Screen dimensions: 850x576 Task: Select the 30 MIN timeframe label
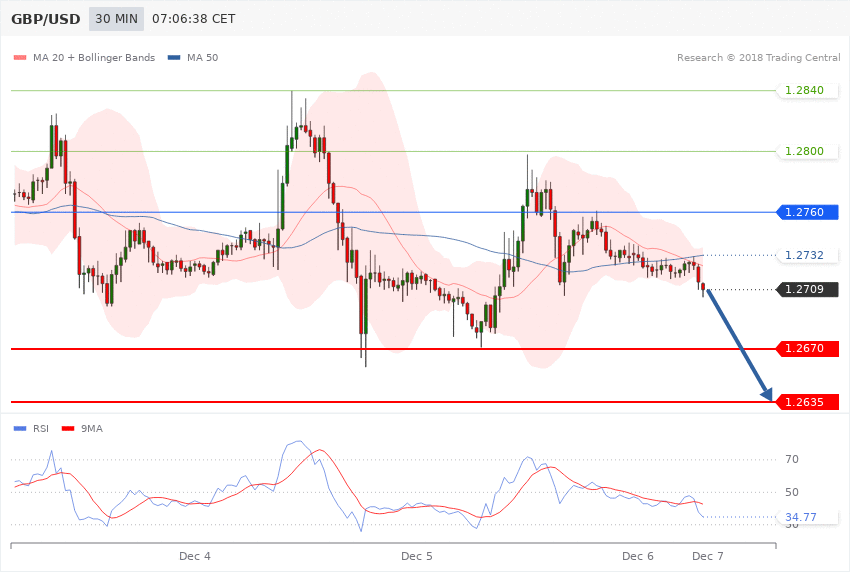(117, 19)
